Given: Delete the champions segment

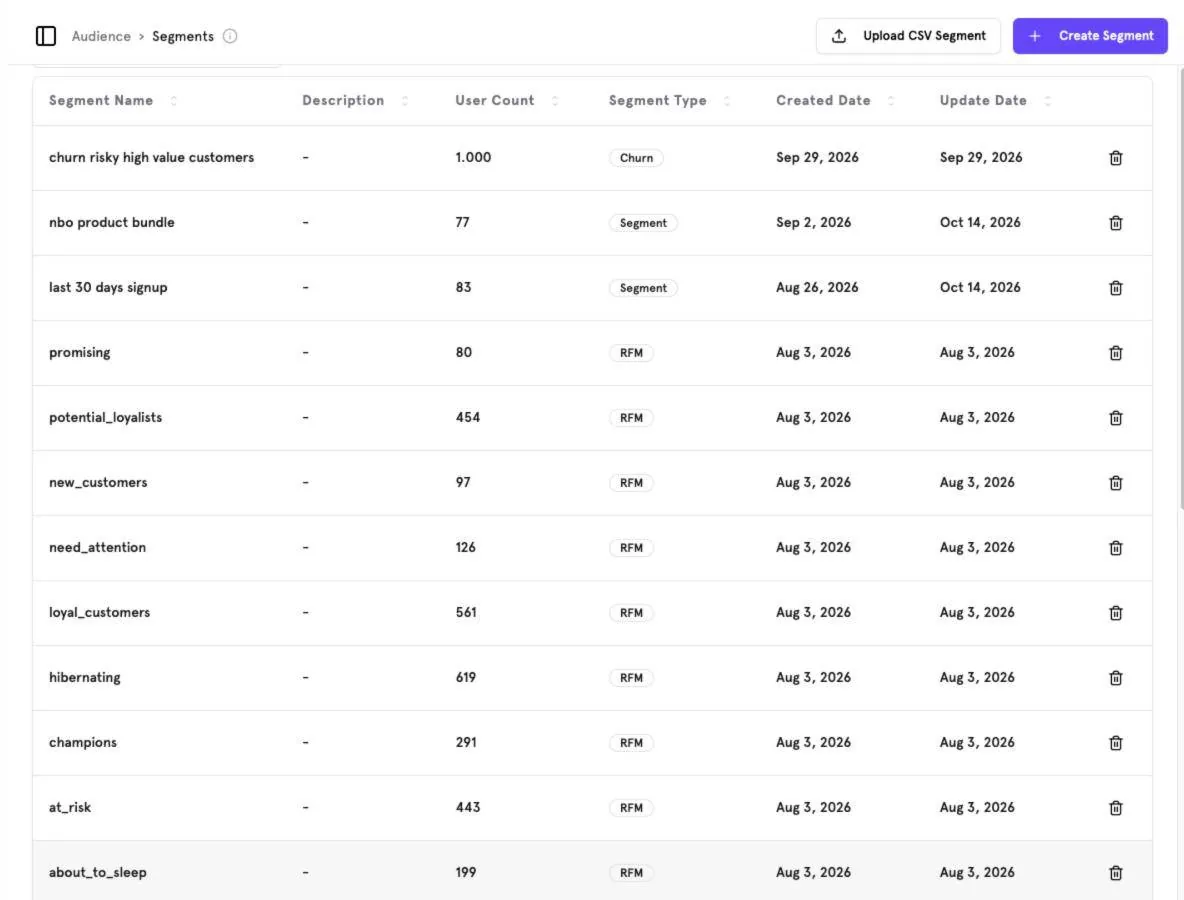Looking at the screenshot, I should click(x=1115, y=742).
